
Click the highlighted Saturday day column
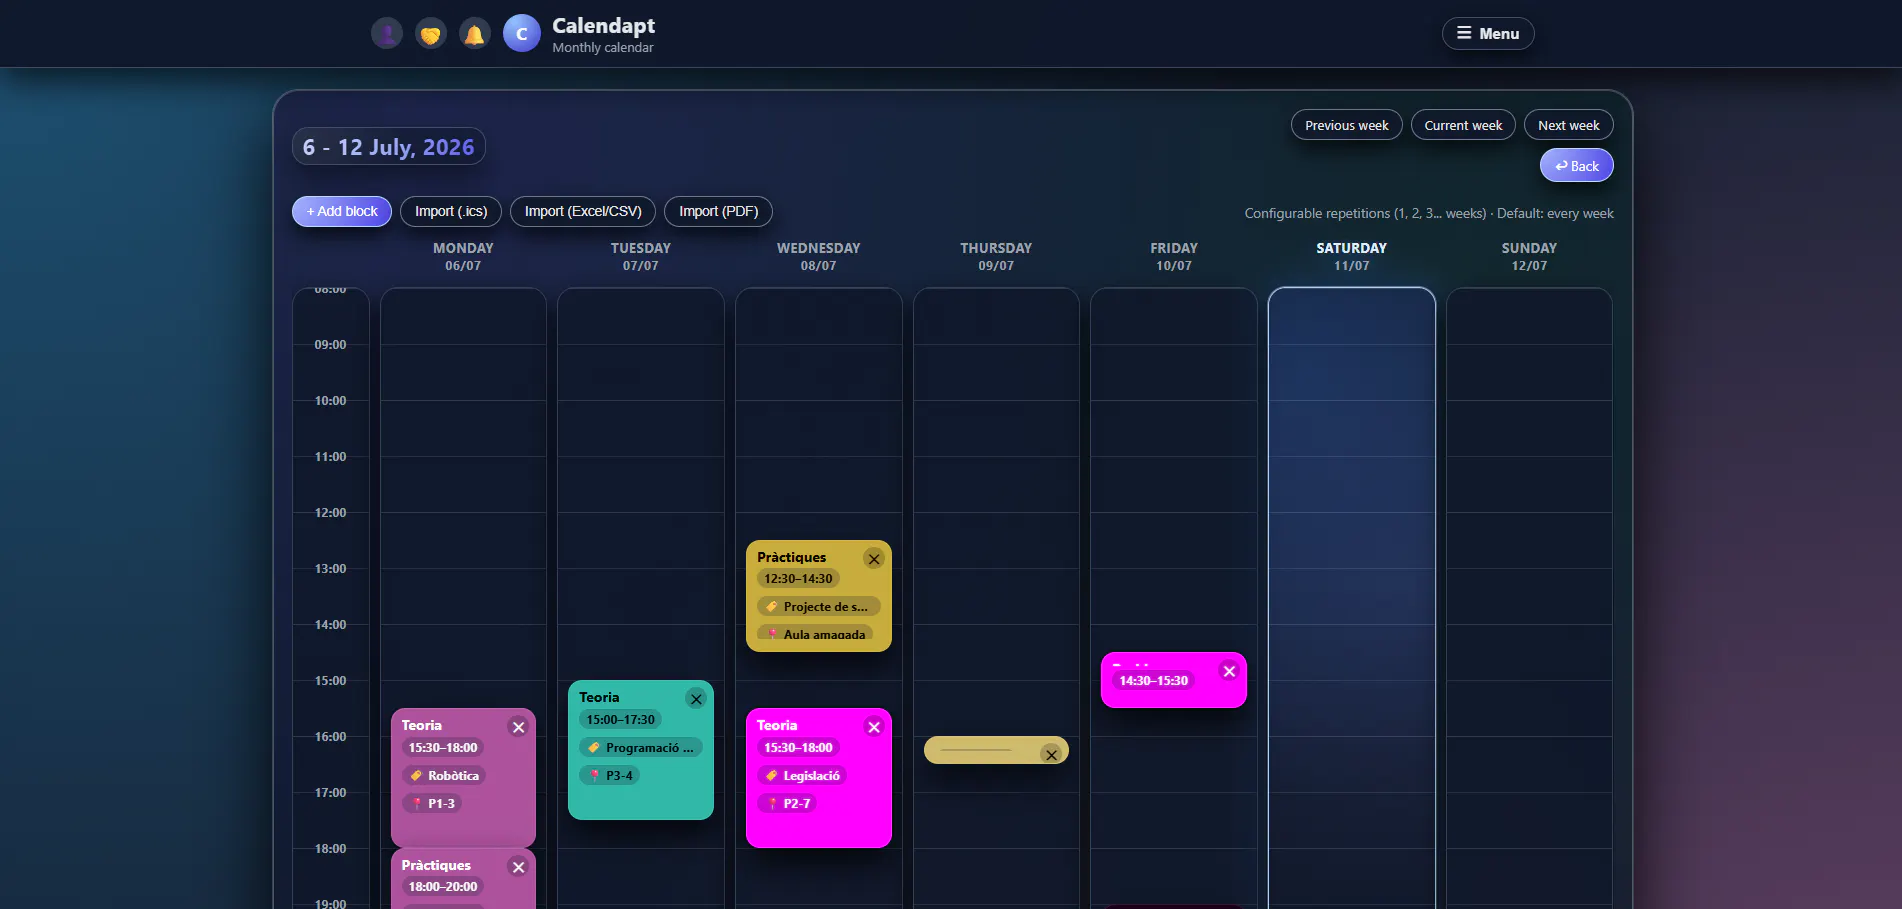pyautogui.click(x=1351, y=598)
